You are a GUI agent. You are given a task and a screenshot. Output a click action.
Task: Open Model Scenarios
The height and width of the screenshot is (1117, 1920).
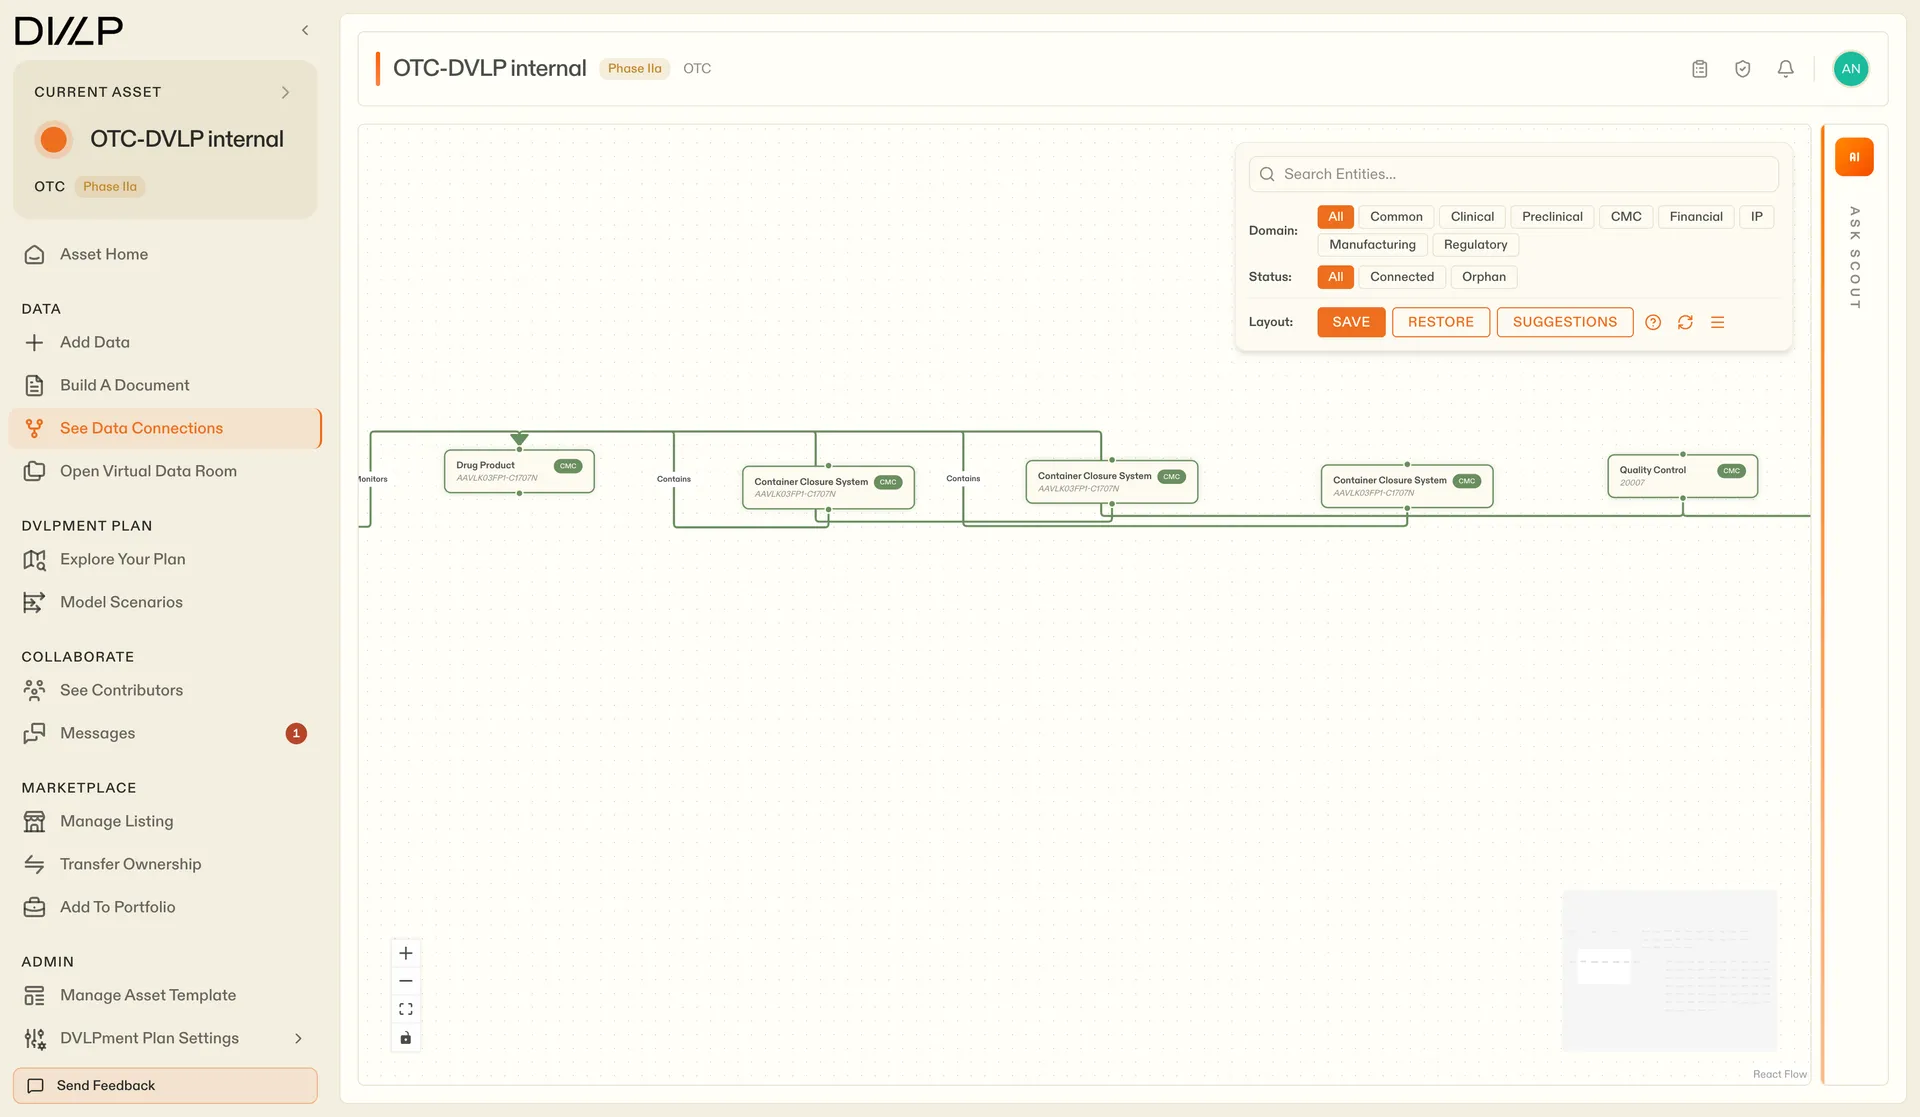[121, 602]
